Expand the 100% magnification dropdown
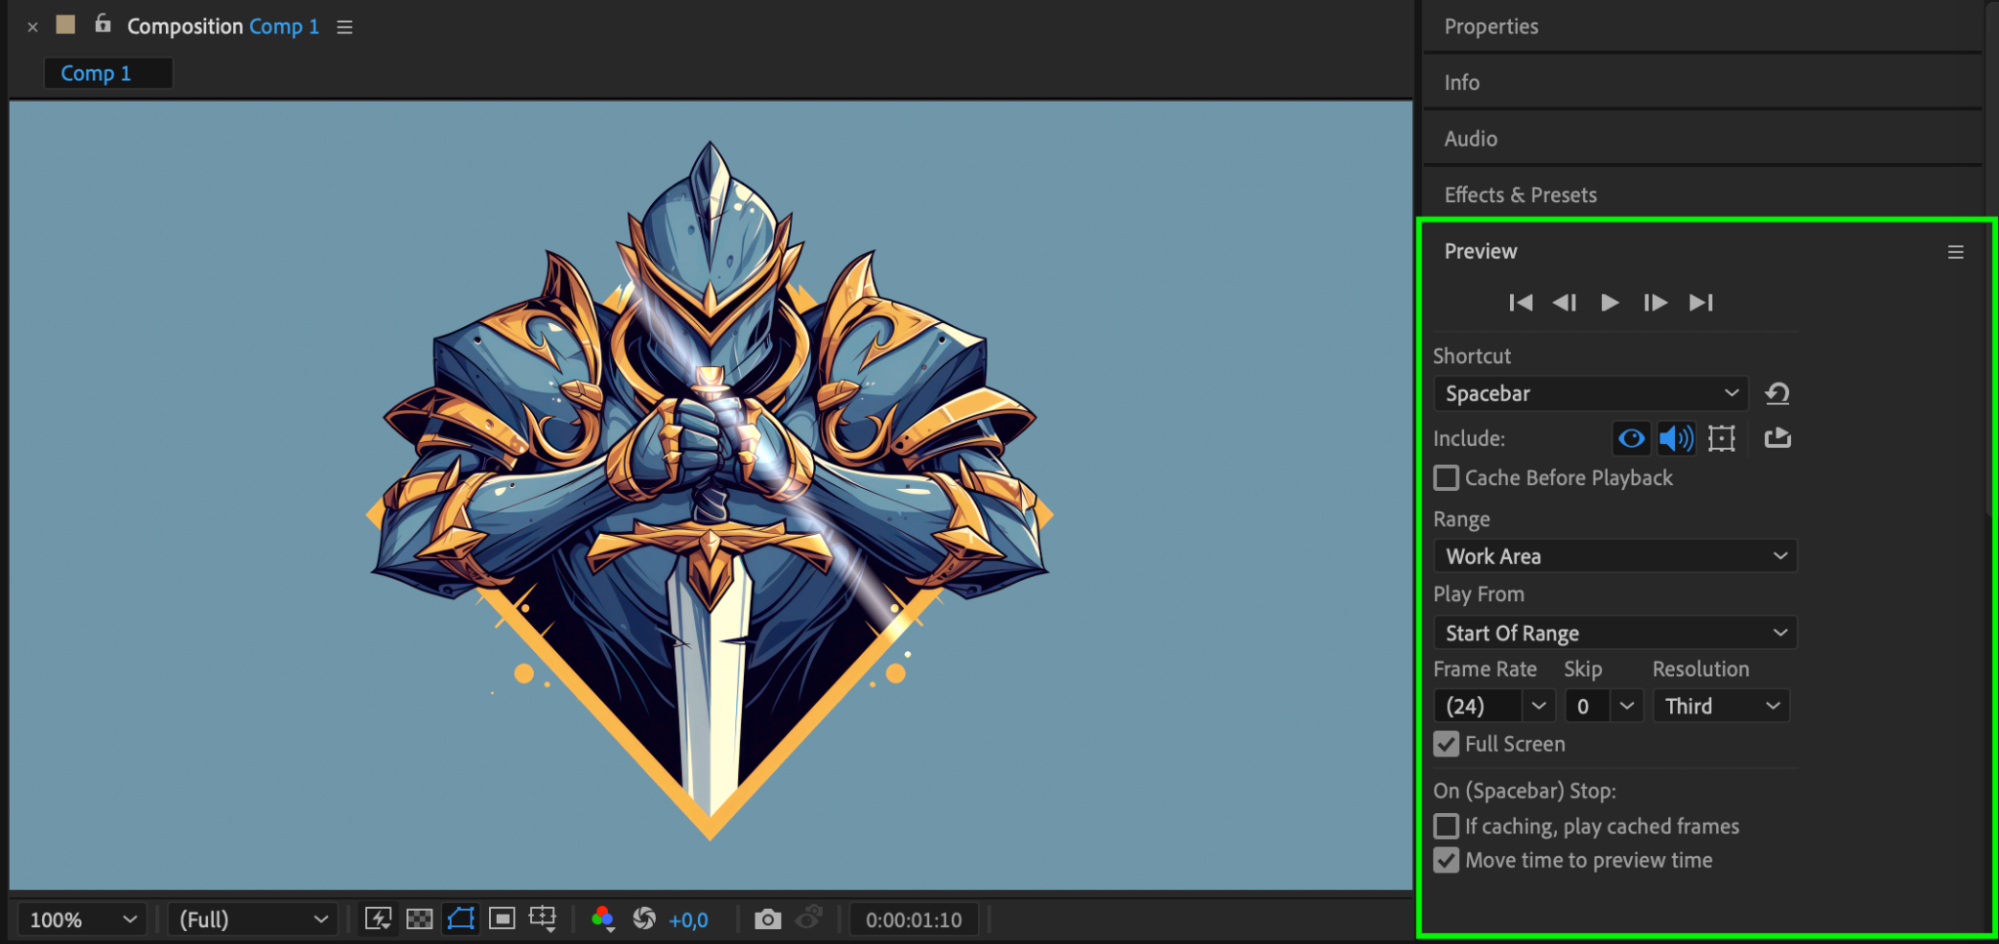This screenshot has width=1999, height=944. click(82, 919)
